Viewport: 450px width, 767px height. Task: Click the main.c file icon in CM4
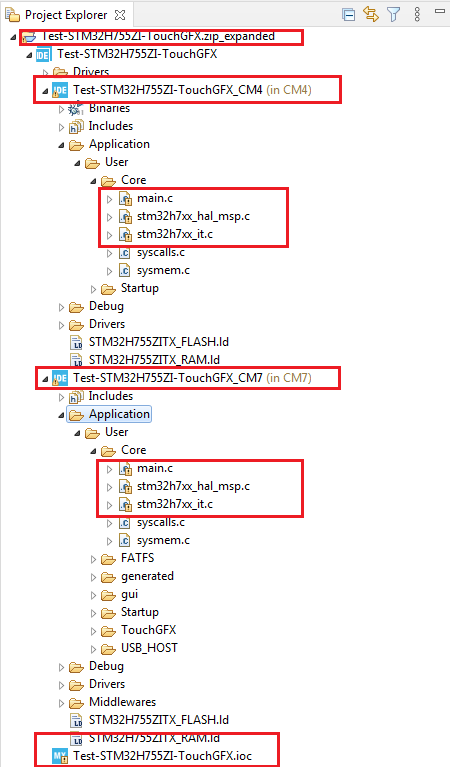[x=125, y=199]
